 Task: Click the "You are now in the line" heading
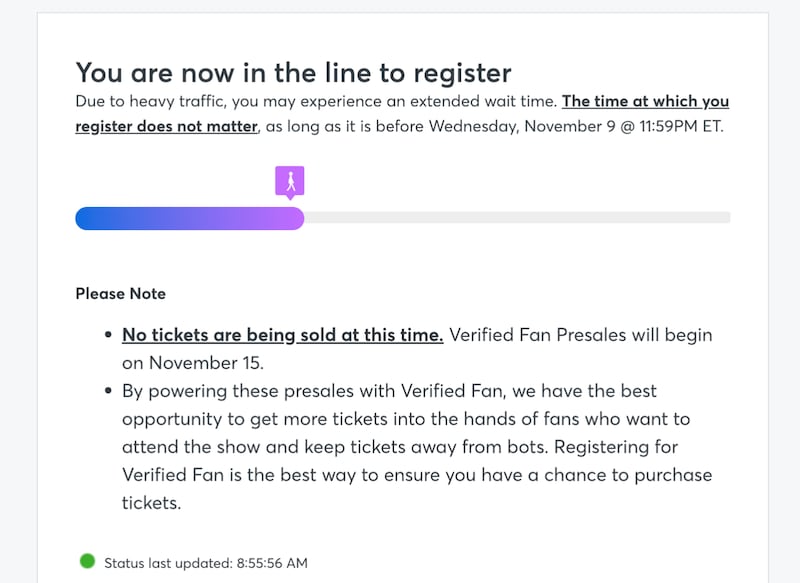(293, 72)
